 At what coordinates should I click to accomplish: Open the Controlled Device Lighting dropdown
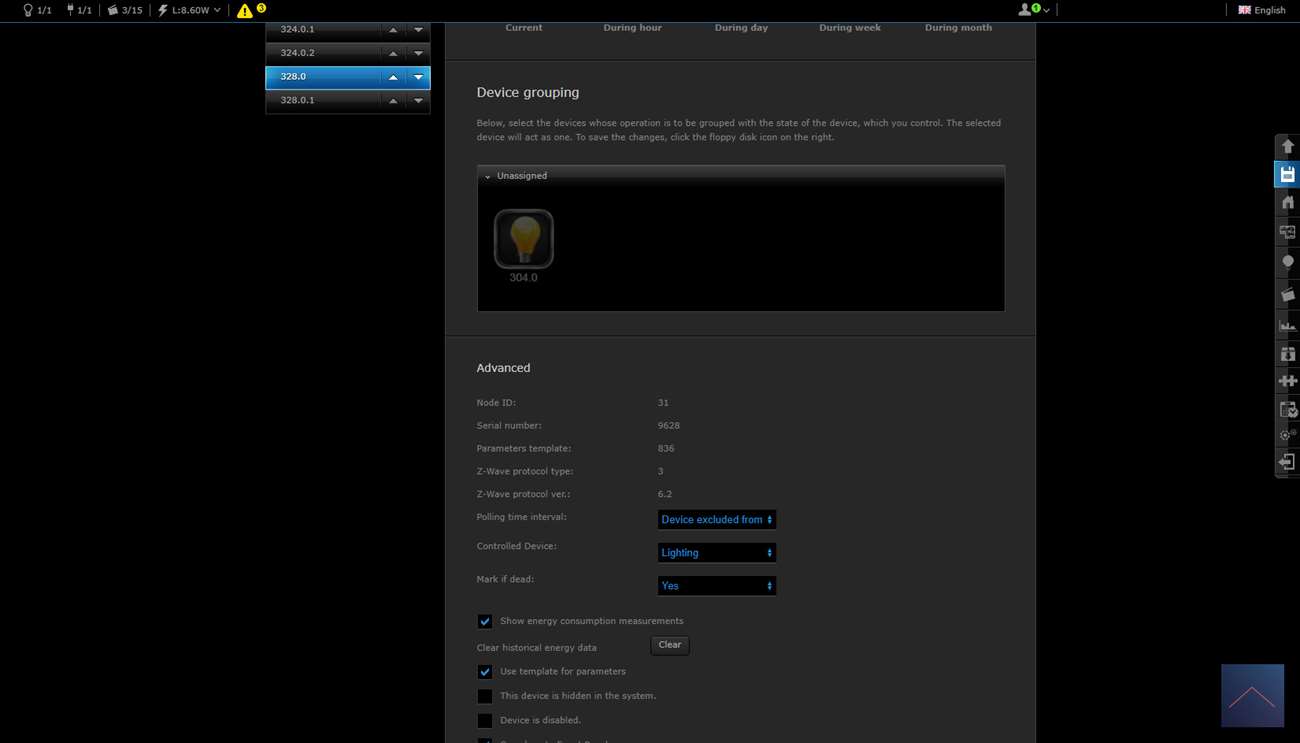pyautogui.click(x=716, y=553)
